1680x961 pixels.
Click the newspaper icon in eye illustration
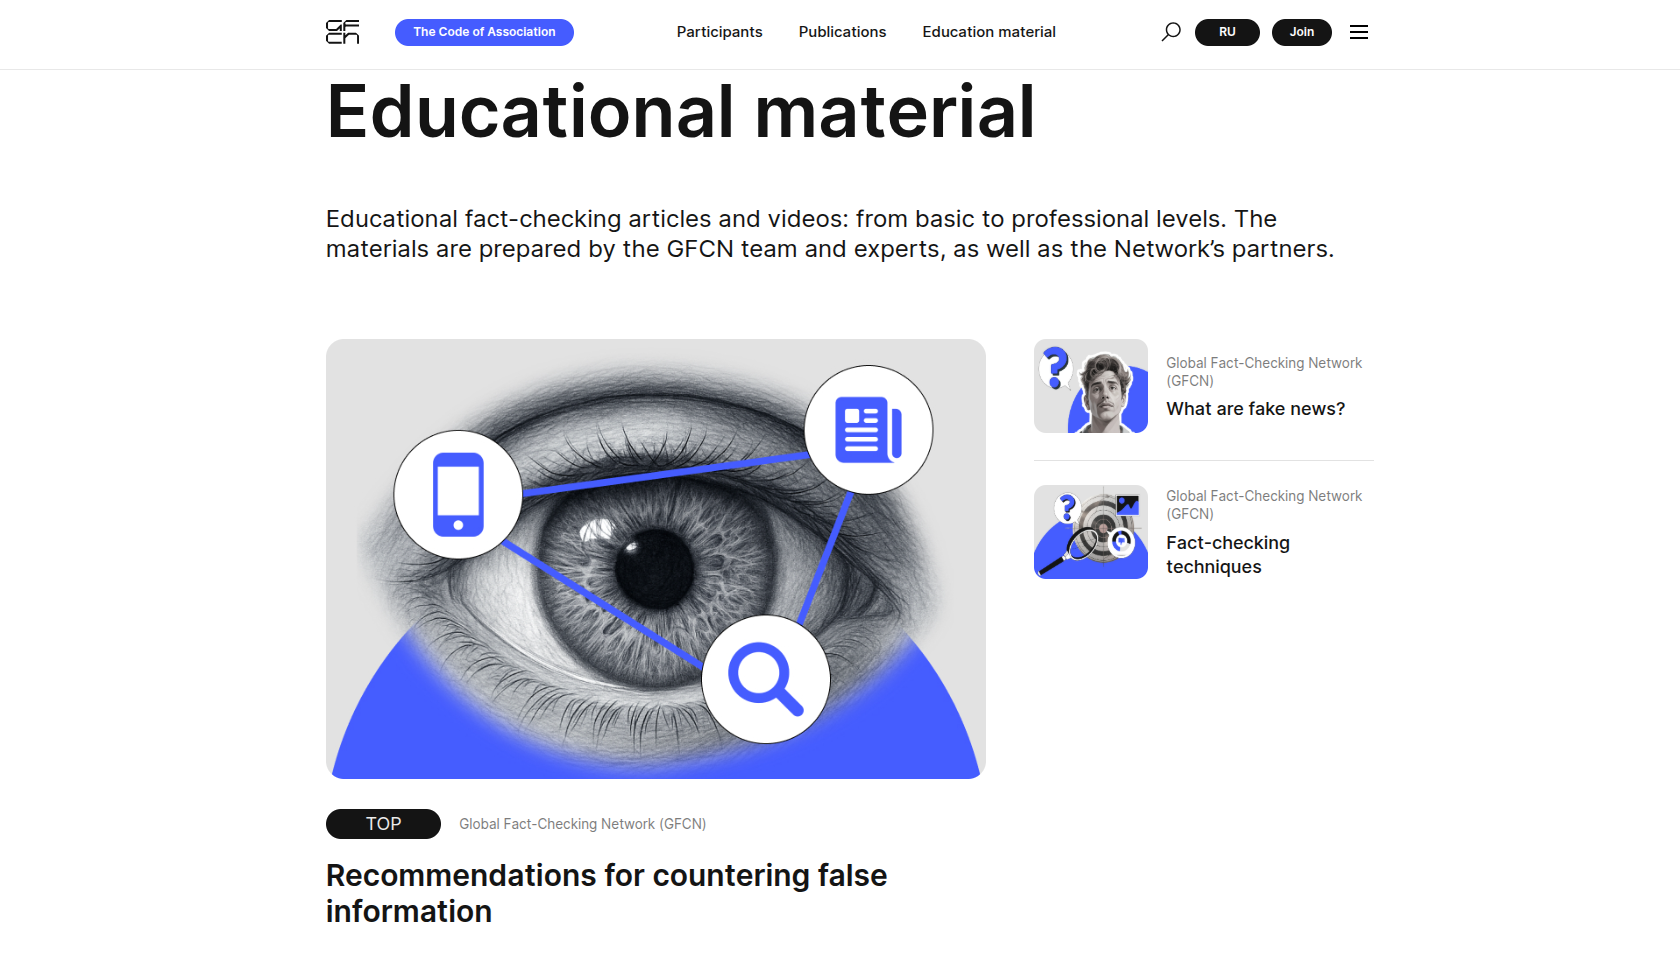tap(869, 430)
